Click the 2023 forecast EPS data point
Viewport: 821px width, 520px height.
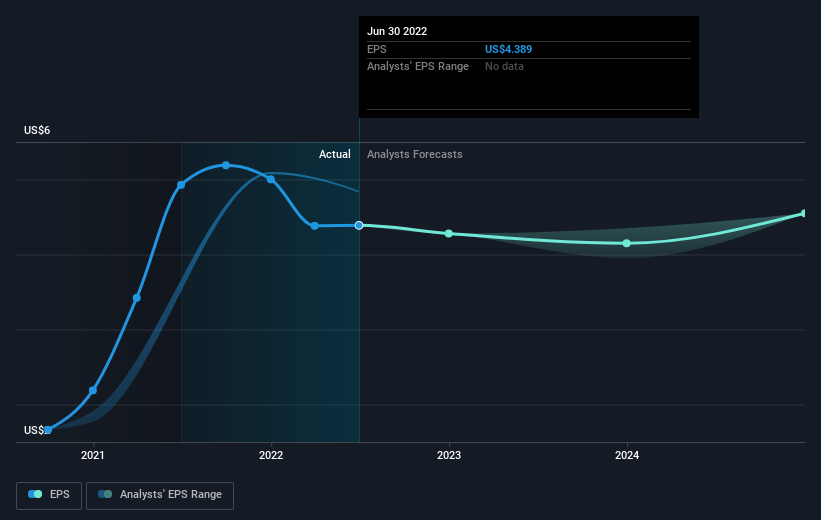pos(449,234)
